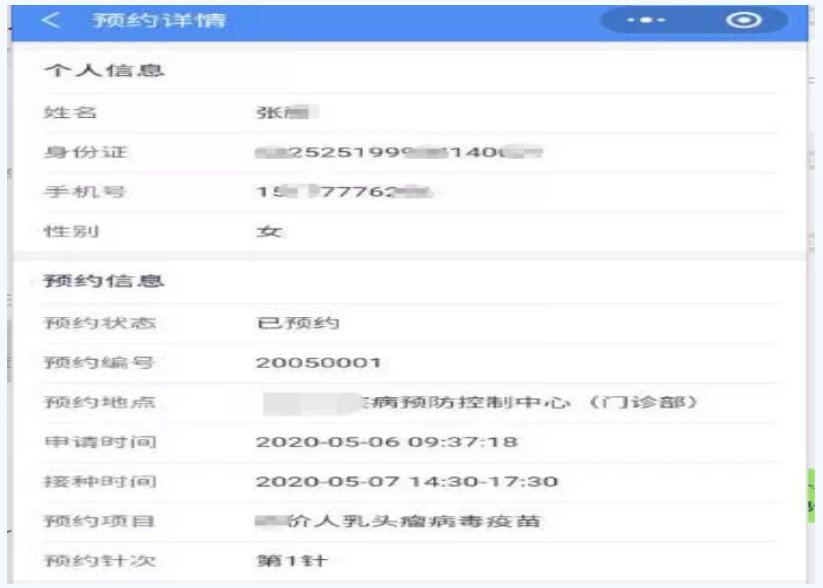Click the 身份证 label
This screenshot has width=823, height=588.
coord(86,152)
